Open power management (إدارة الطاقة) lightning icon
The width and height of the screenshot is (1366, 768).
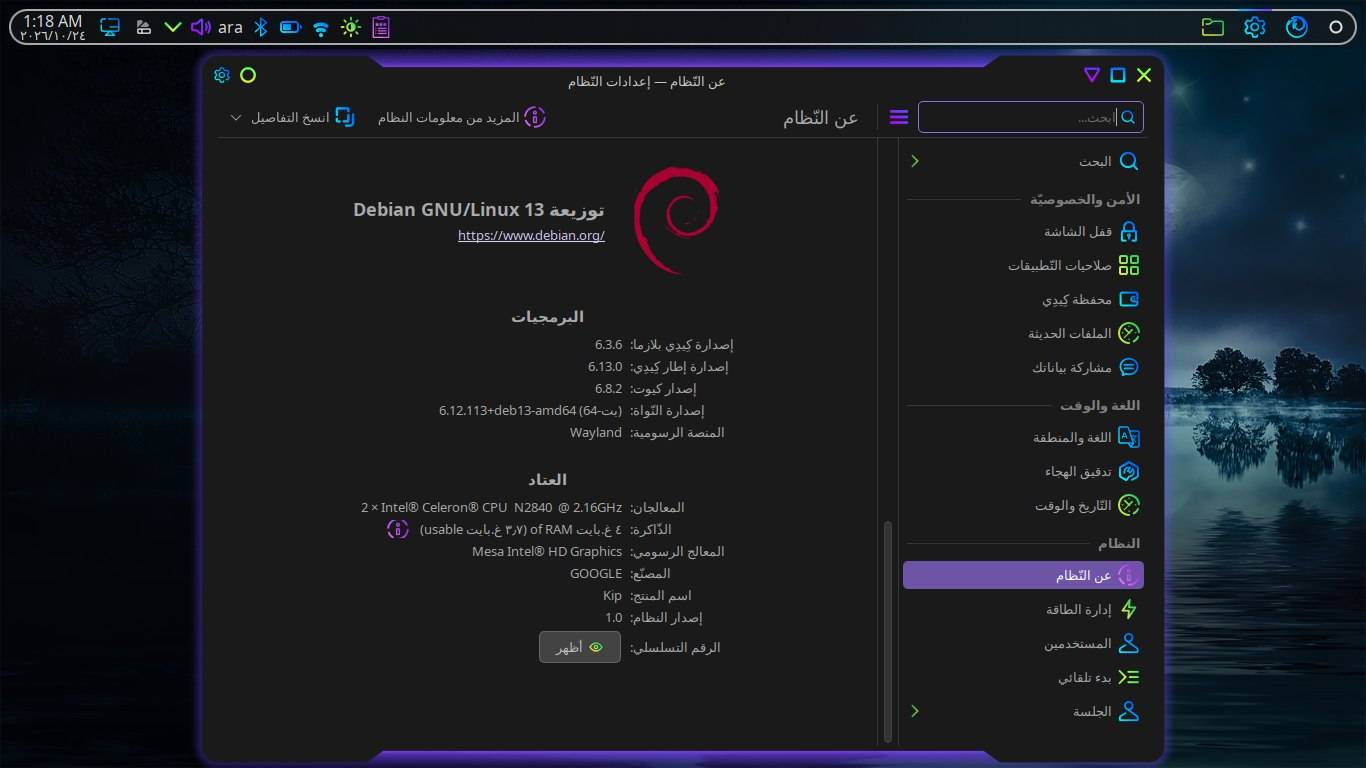(1128, 609)
